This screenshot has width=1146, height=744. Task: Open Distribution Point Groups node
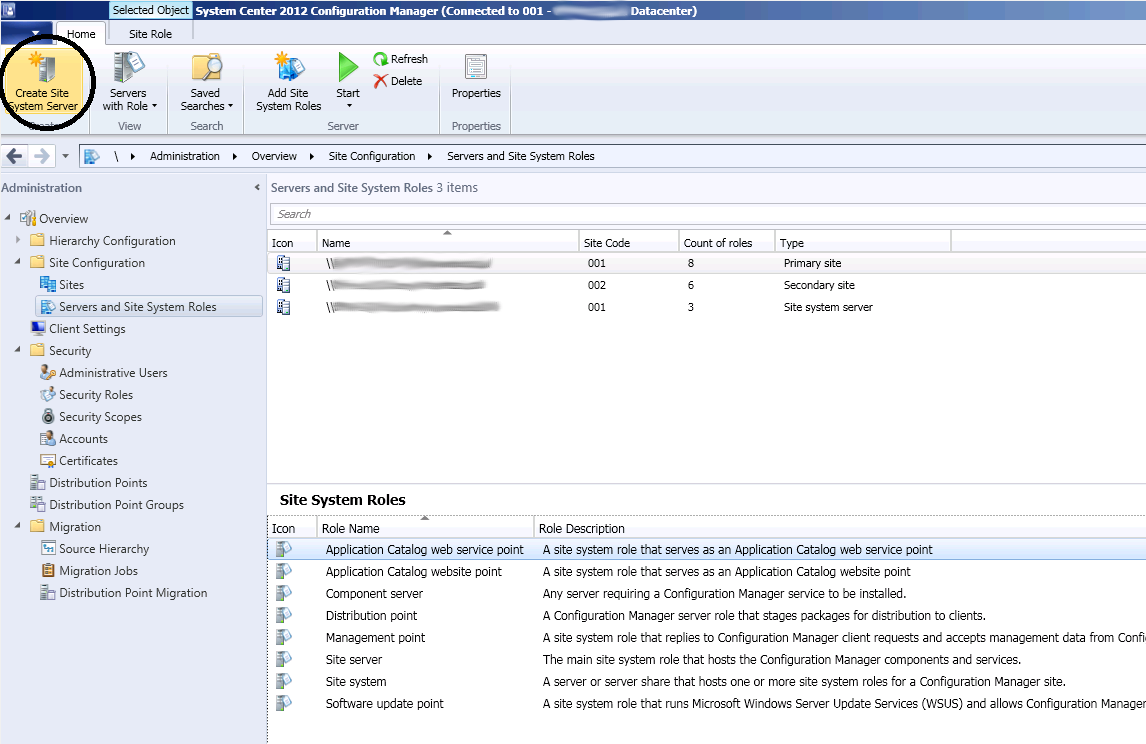pyautogui.click(x=107, y=504)
